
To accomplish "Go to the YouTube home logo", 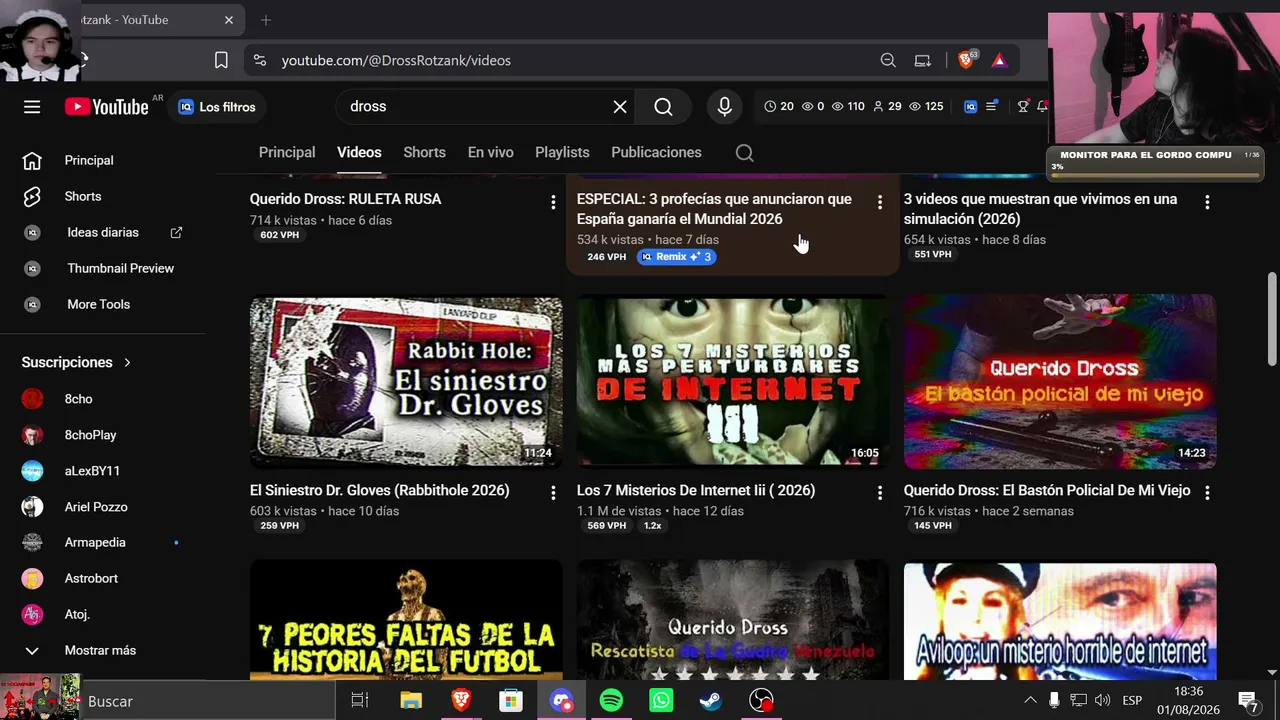I will pos(107,107).
